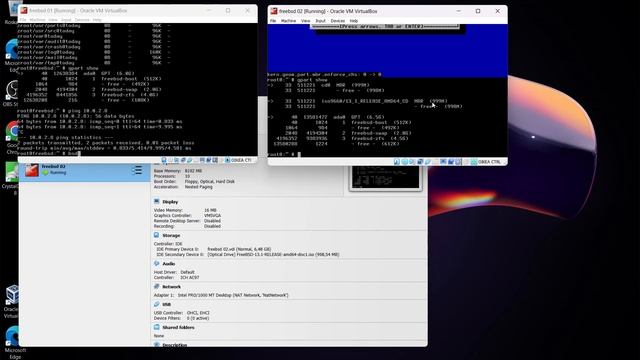Click network indicator in freebsd 02 status bar
640x360 pixels.
point(420,162)
